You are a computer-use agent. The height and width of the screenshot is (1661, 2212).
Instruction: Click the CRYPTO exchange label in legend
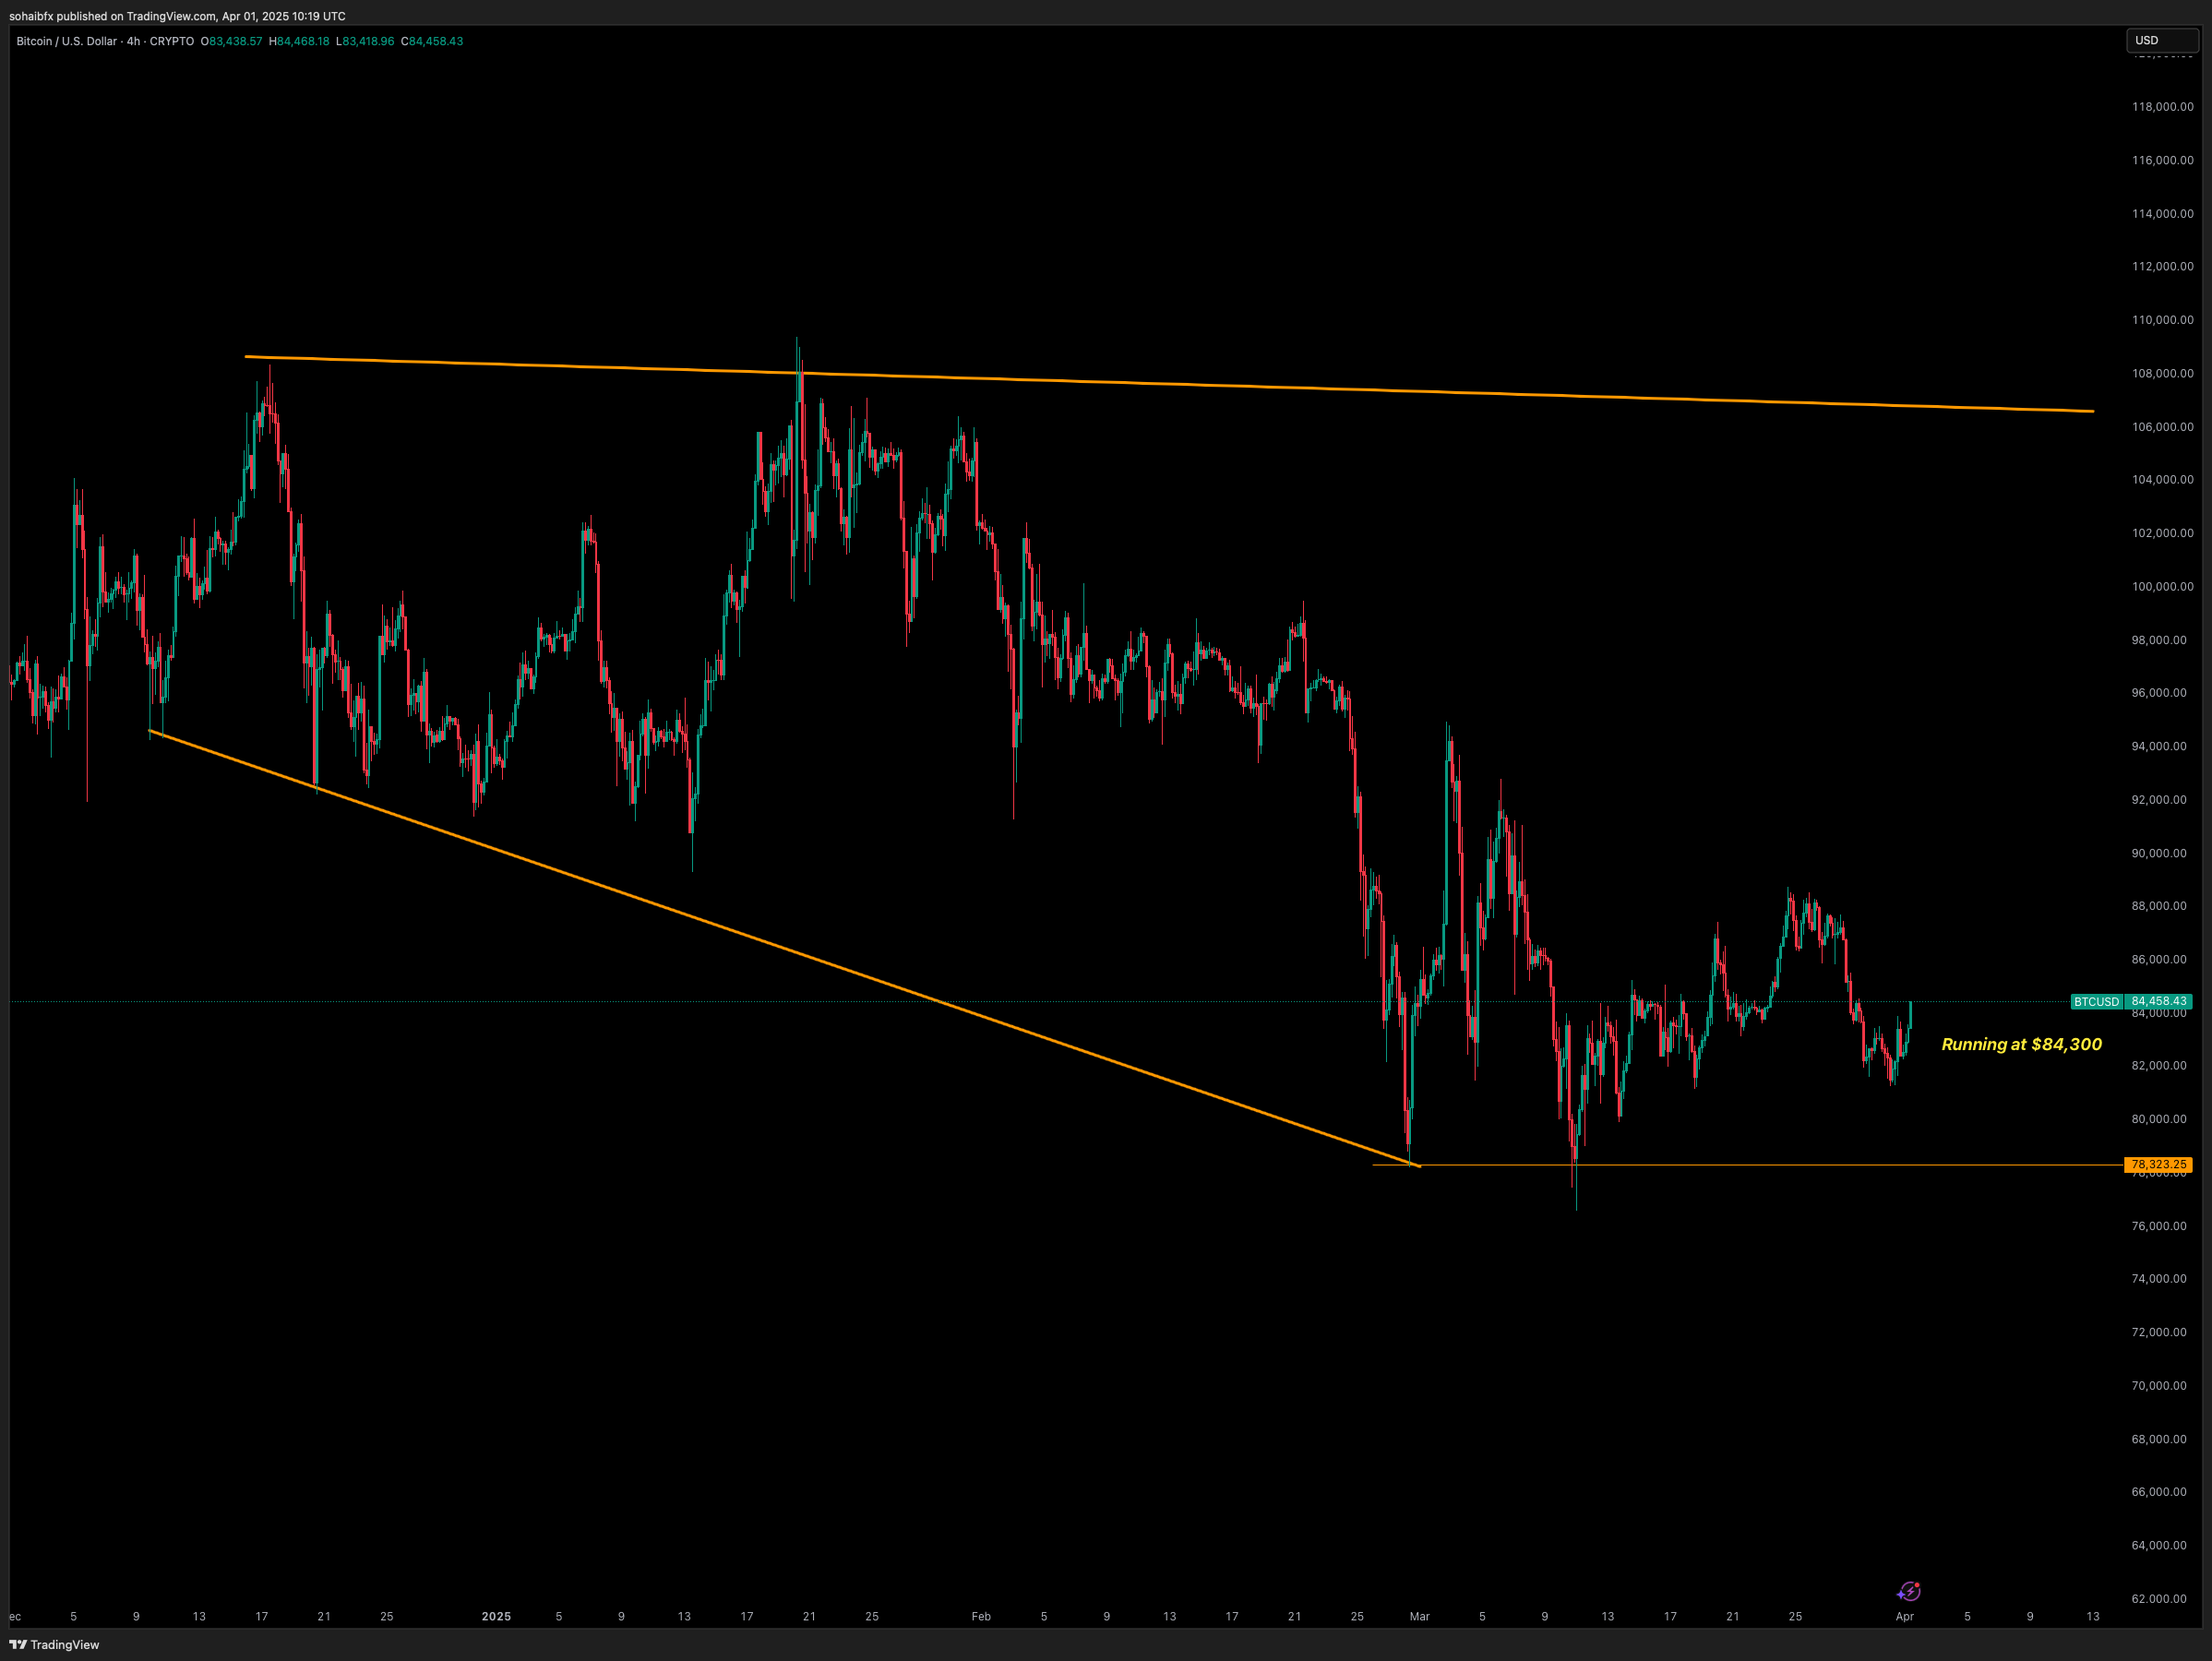[172, 41]
